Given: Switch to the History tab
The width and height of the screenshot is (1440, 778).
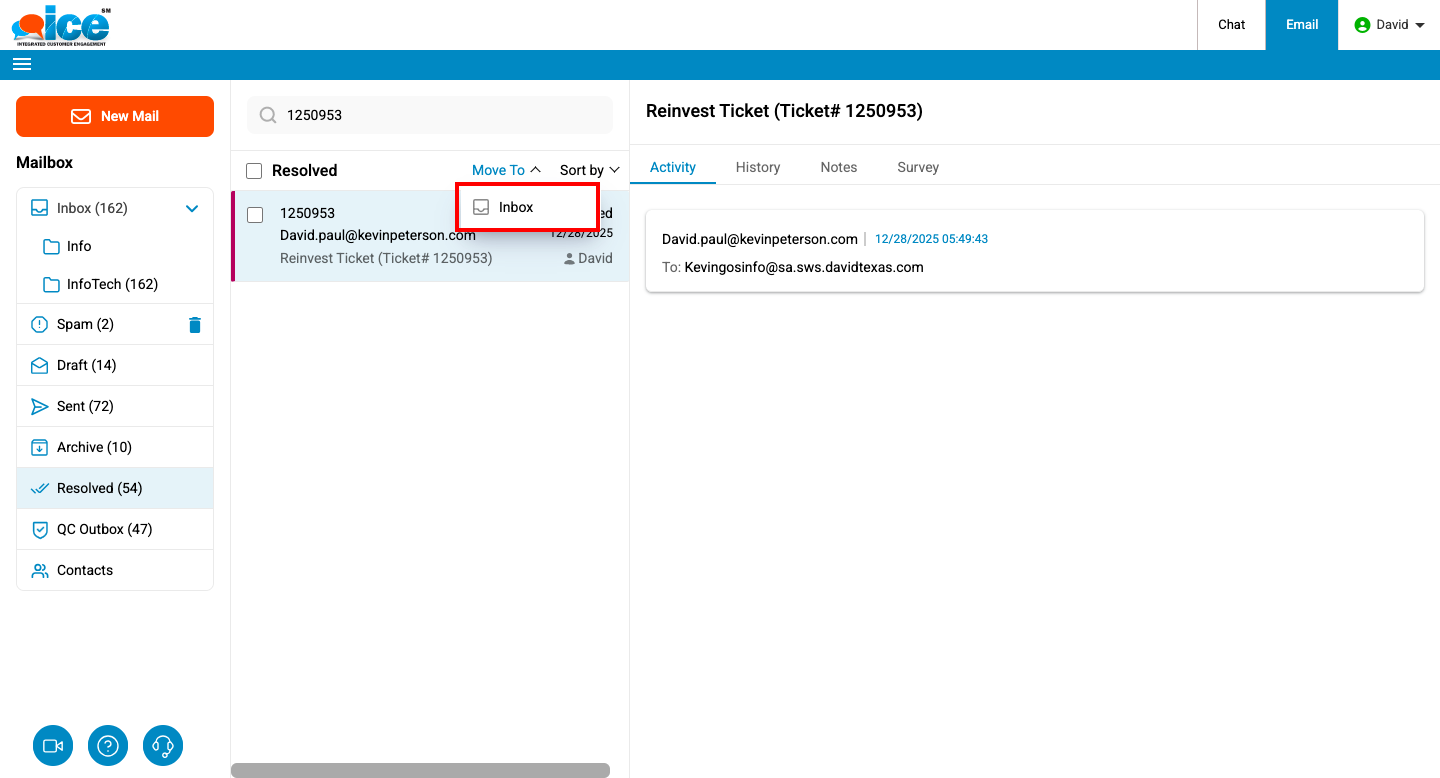Looking at the screenshot, I should [757, 167].
